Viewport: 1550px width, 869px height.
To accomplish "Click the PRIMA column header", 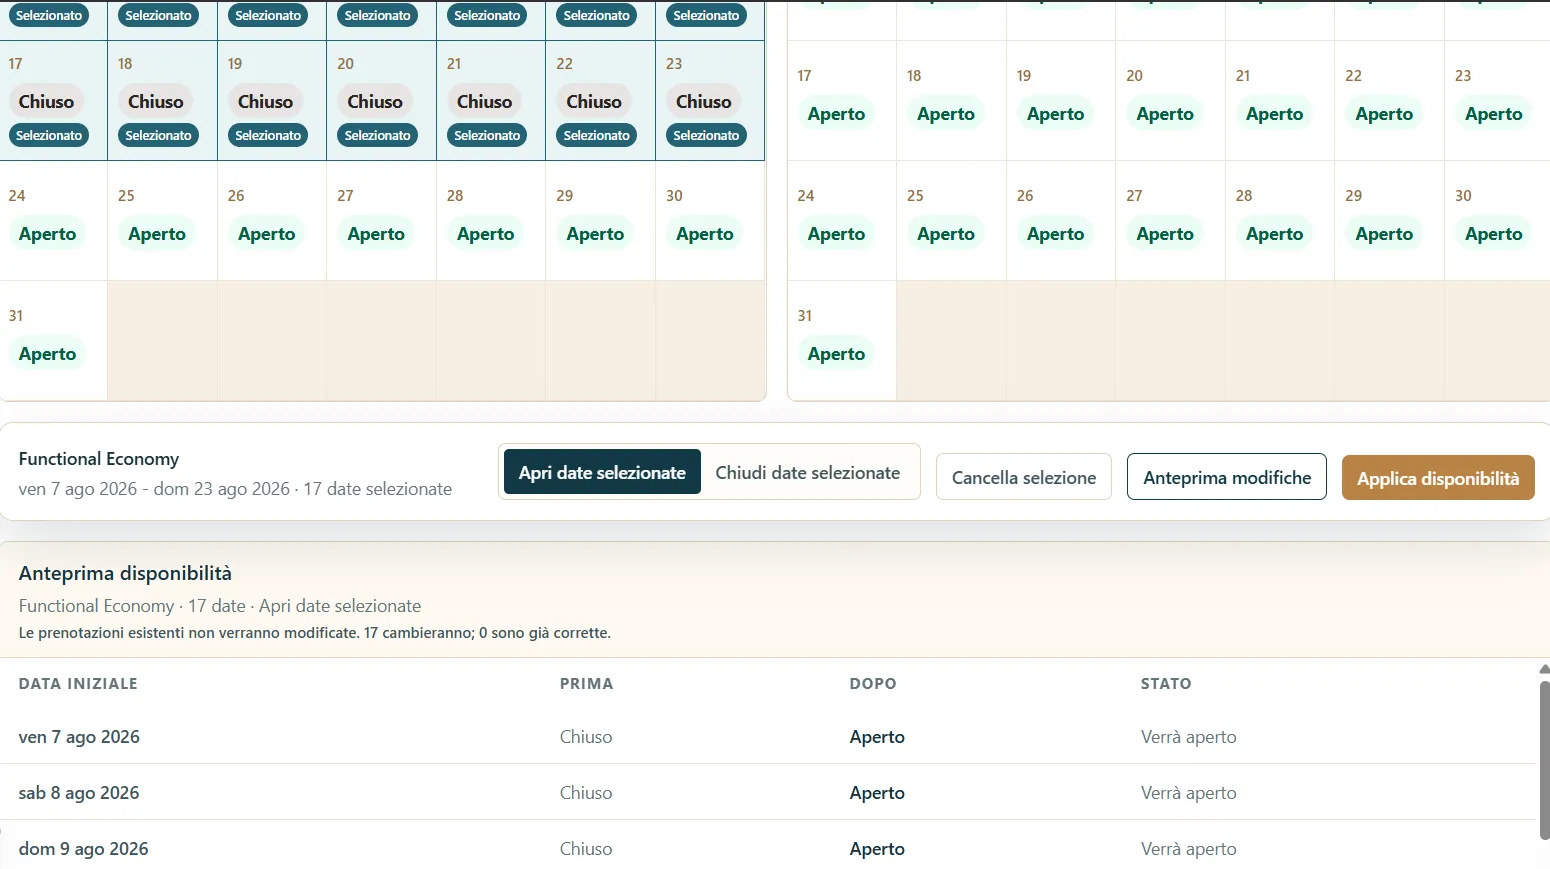I will point(586,684).
